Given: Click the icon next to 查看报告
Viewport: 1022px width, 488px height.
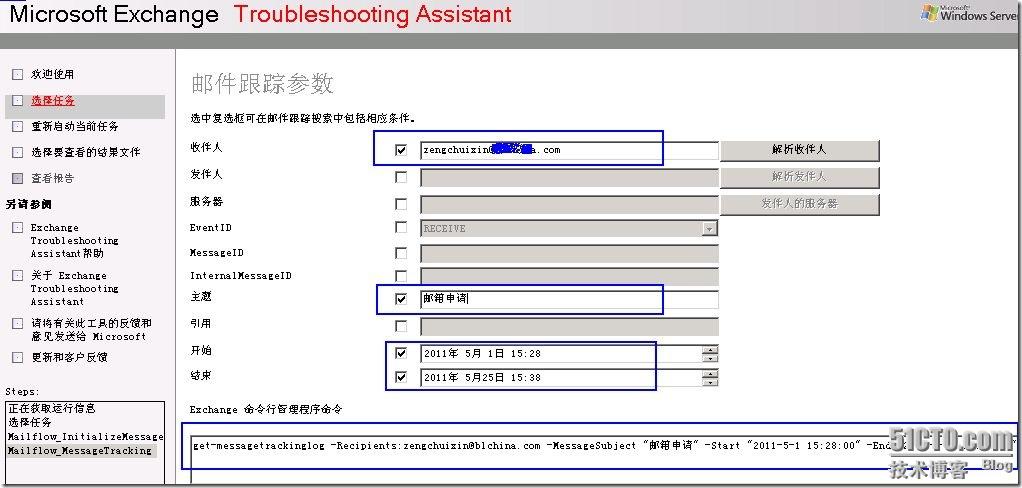Looking at the screenshot, I should point(17,179).
